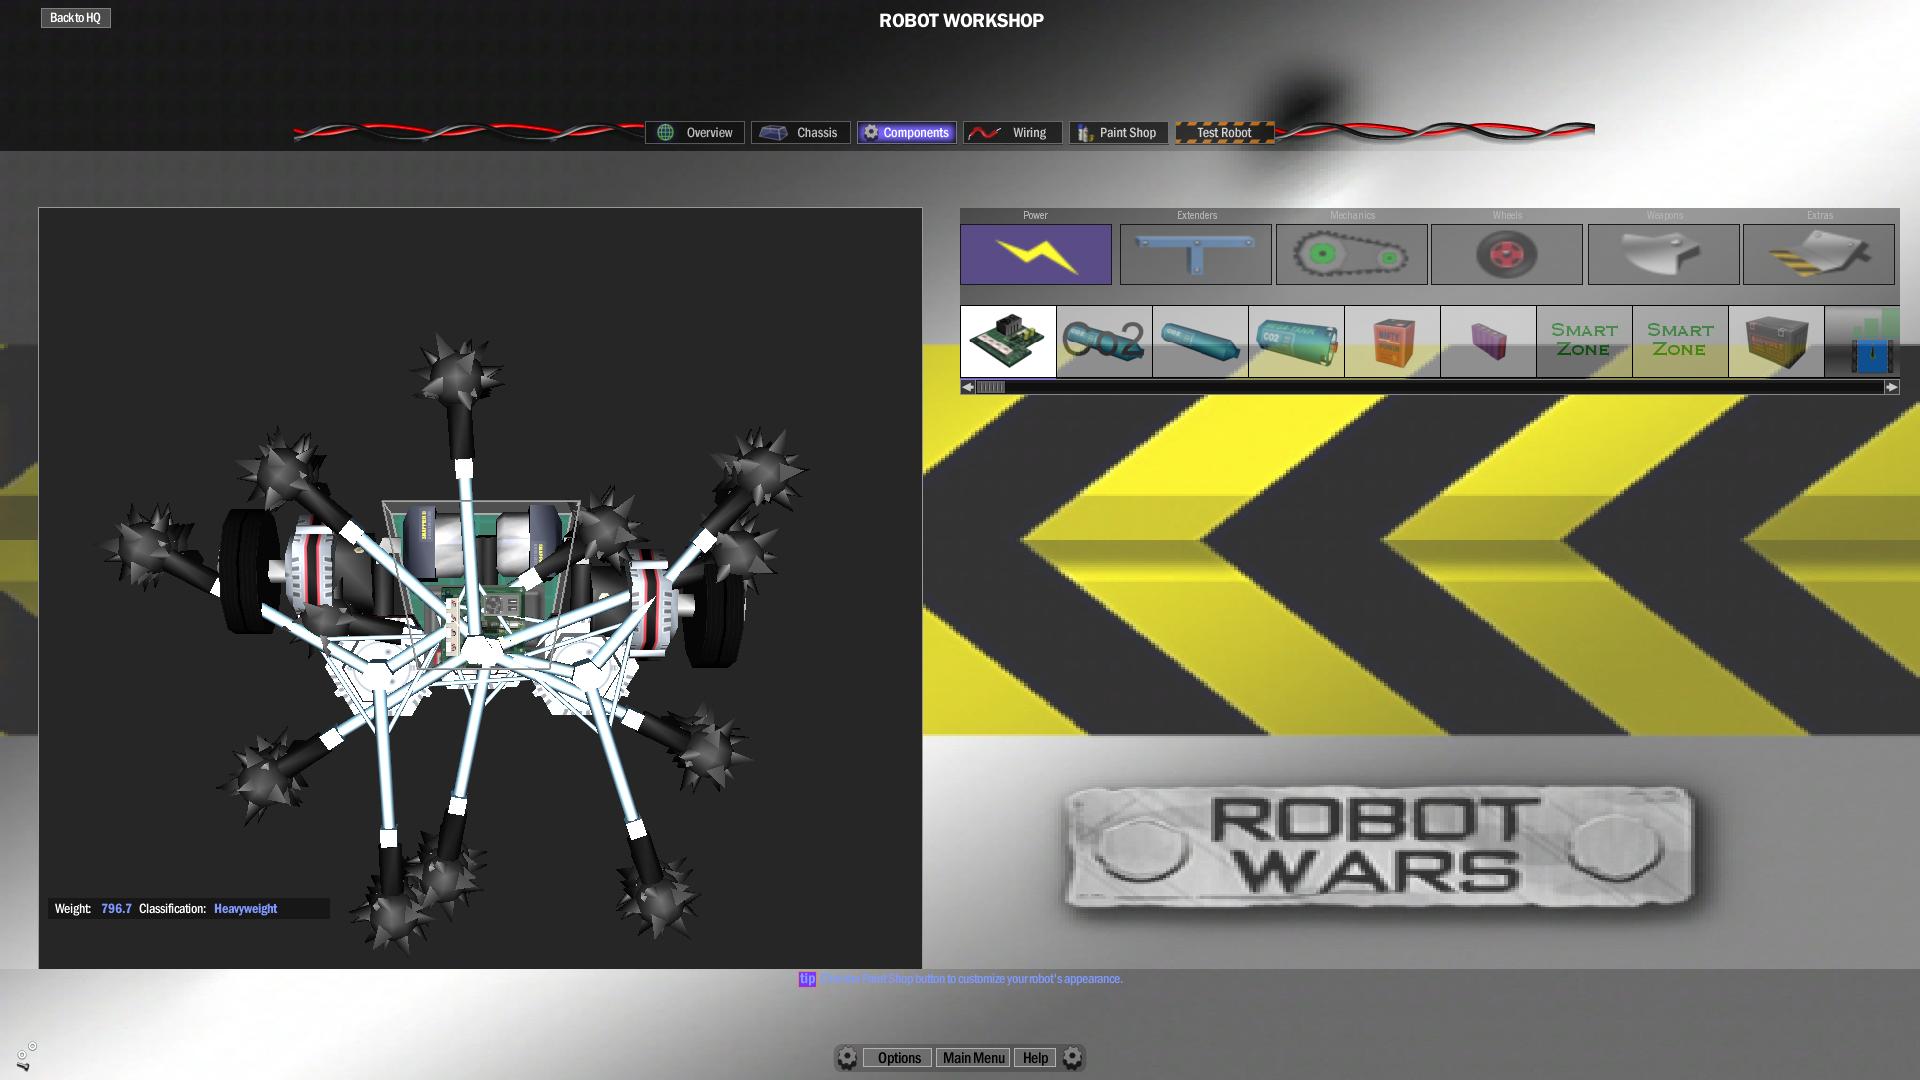Open the Mechanics chain drive category
The width and height of the screenshot is (1920, 1080).
(x=1352, y=254)
